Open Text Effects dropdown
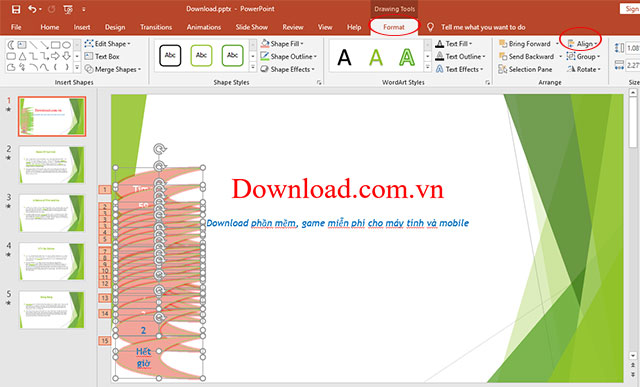Image resolution: width=640 pixels, height=387 pixels. pos(459,69)
